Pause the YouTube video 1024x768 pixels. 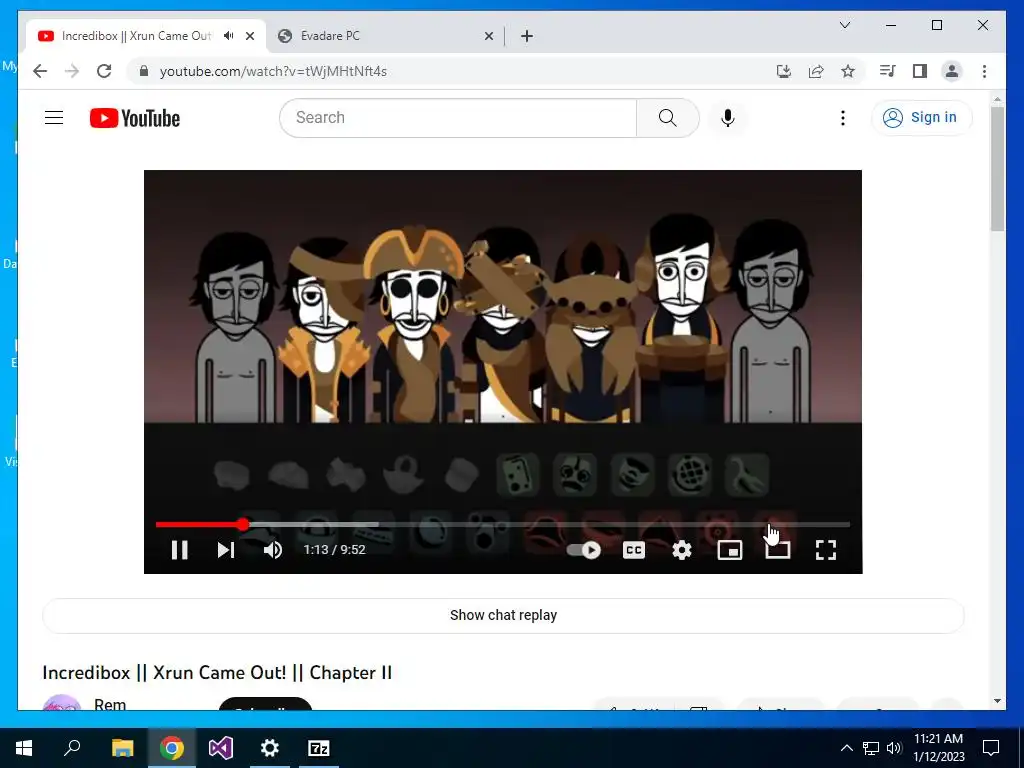[180, 550]
